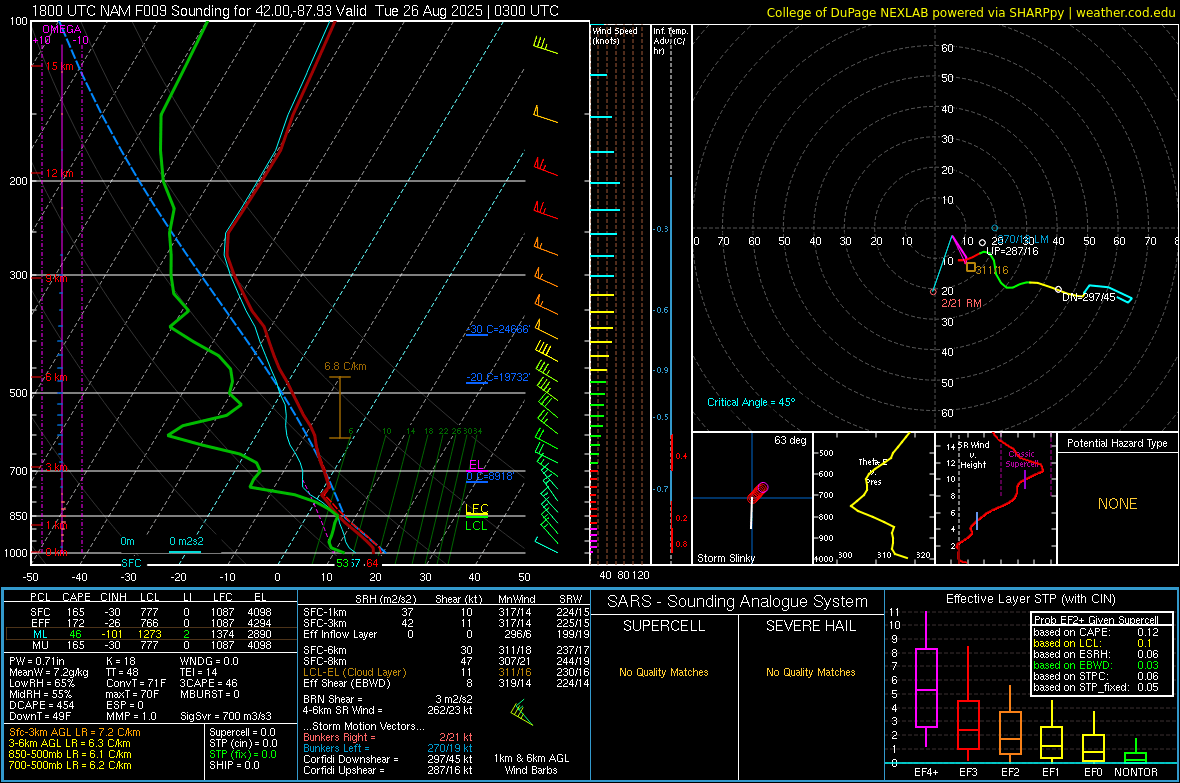
Task: Select the LFC marker label
Action: coord(476,509)
